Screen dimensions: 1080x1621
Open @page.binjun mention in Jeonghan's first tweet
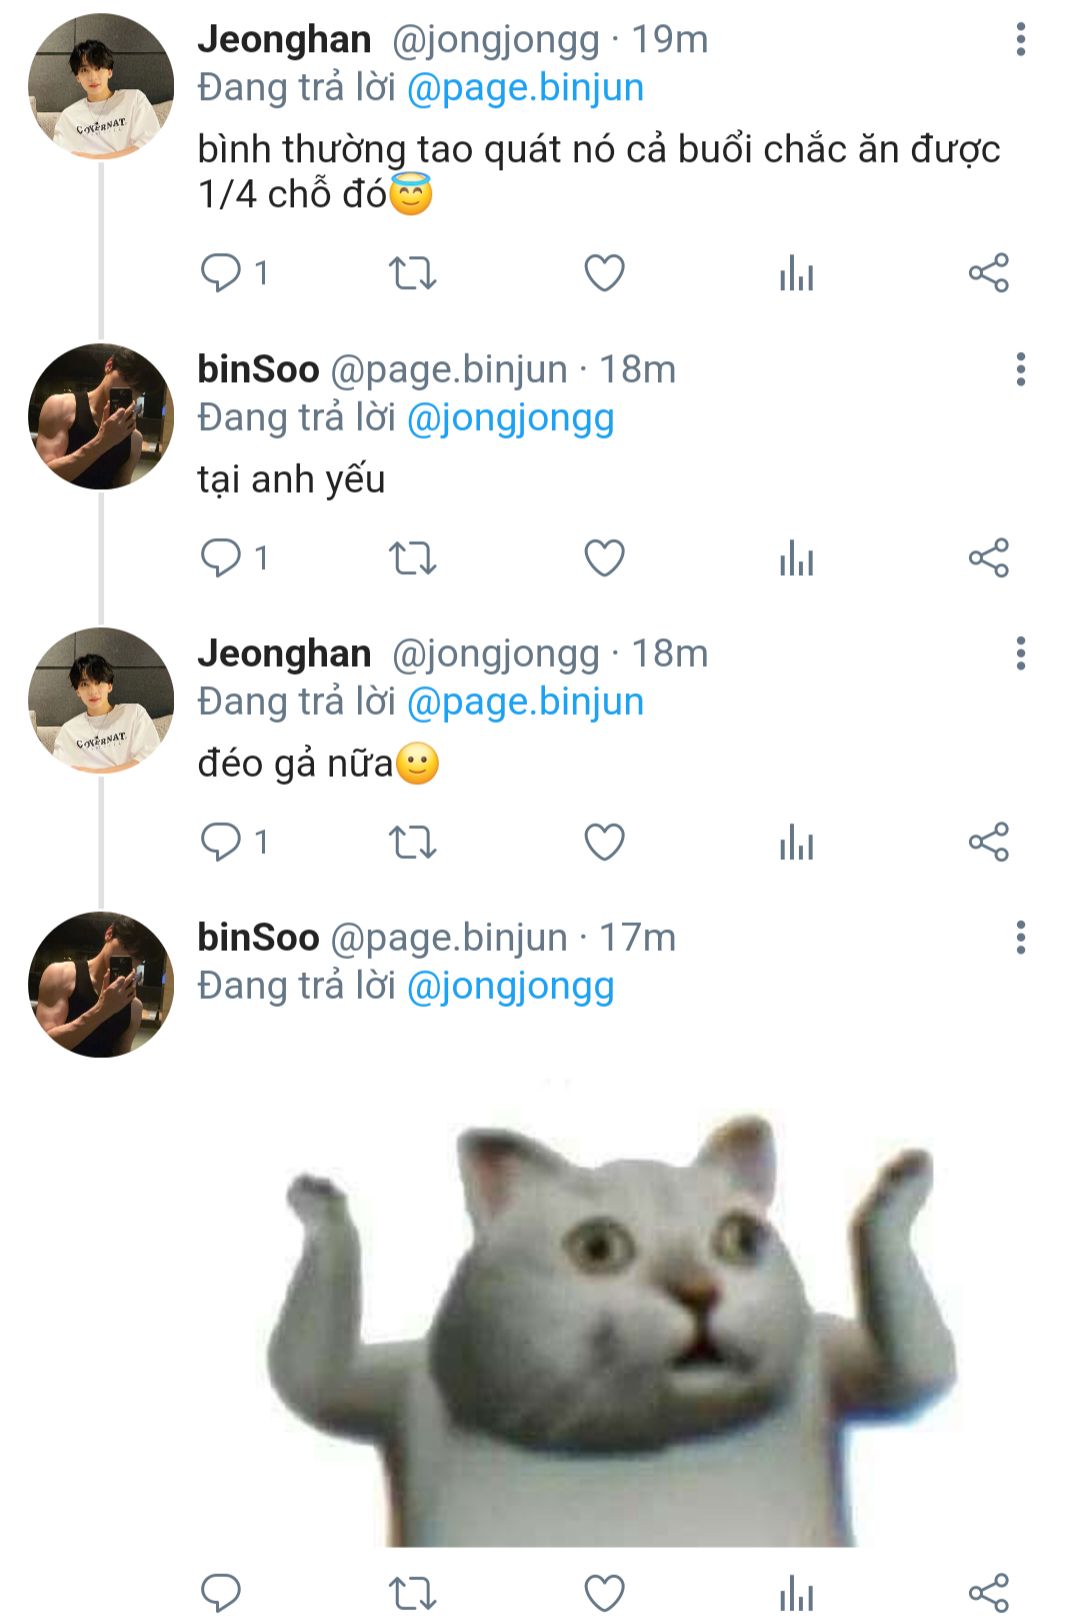point(525,88)
